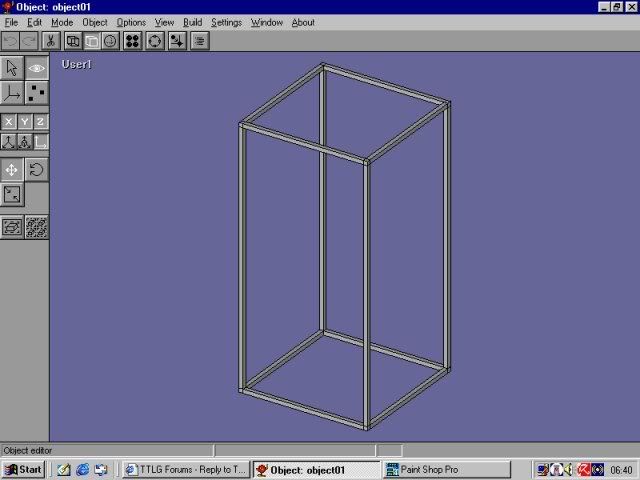Pick the Scale tool
640x480 pixels.
click(12, 194)
